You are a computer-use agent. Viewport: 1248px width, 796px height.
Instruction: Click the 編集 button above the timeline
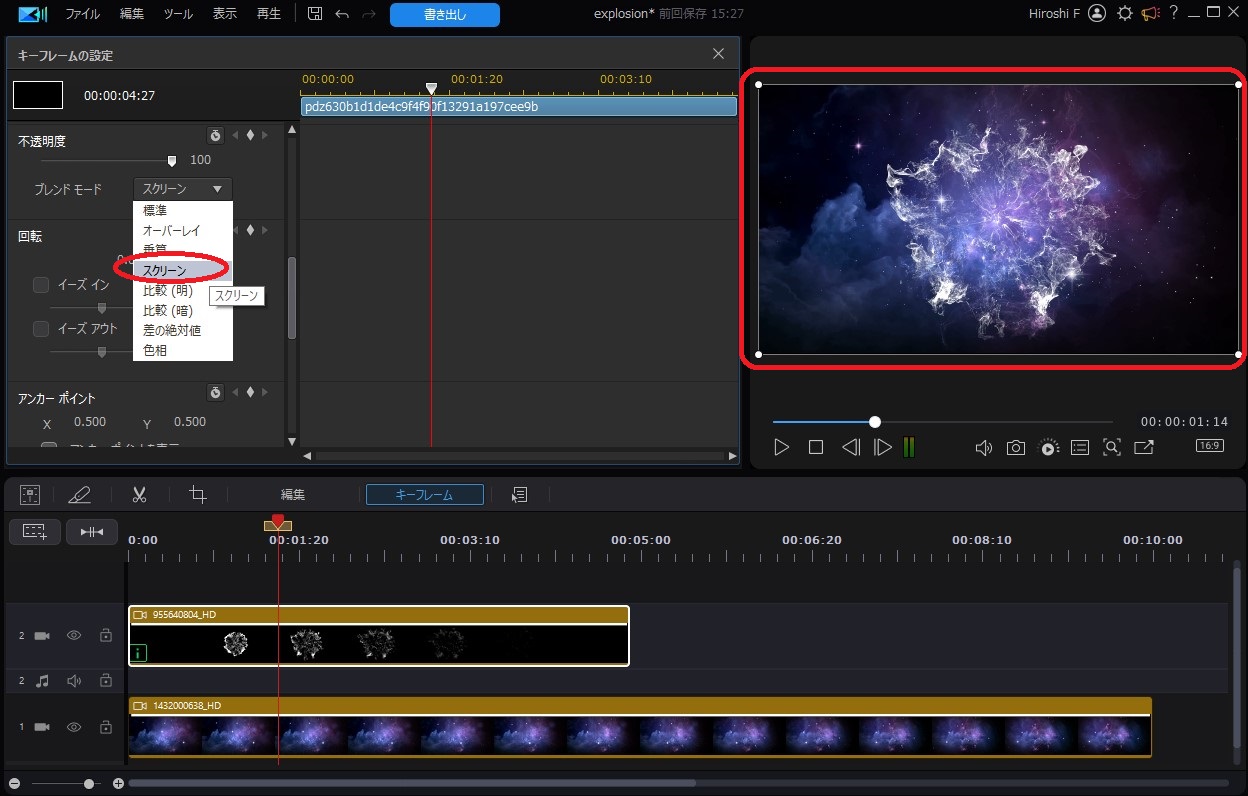pos(293,494)
